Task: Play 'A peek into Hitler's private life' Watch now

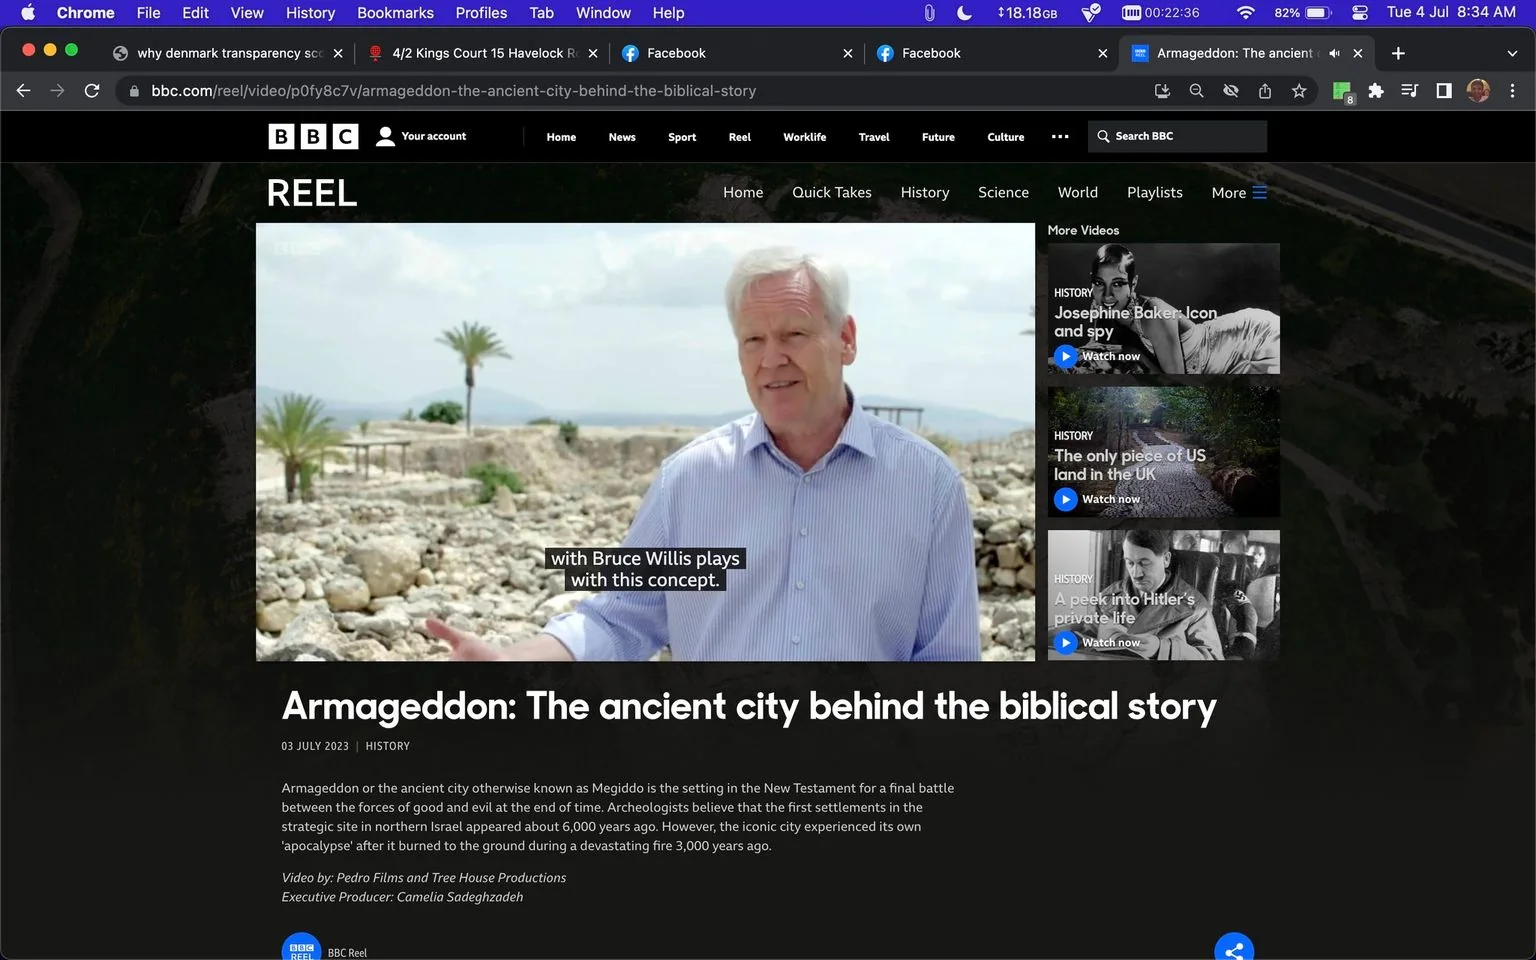Action: tap(1097, 642)
